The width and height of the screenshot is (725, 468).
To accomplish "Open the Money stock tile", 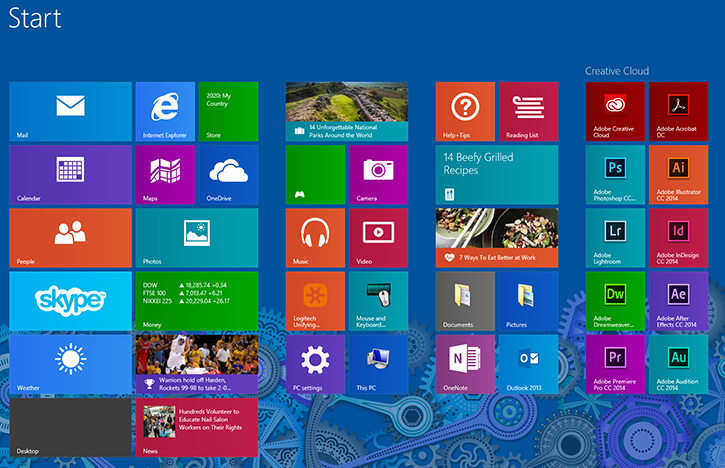I will coord(197,301).
